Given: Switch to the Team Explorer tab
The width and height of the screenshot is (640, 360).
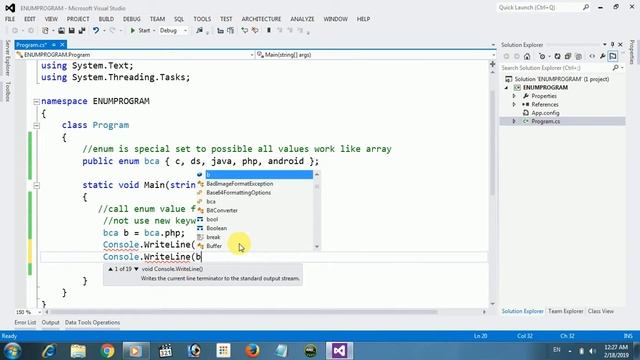Looking at the screenshot, I should tap(565, 311).
